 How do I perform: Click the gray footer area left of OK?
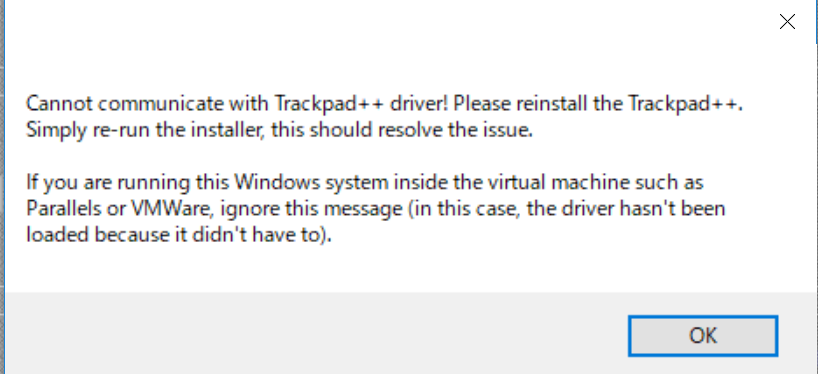pos(313,334)
